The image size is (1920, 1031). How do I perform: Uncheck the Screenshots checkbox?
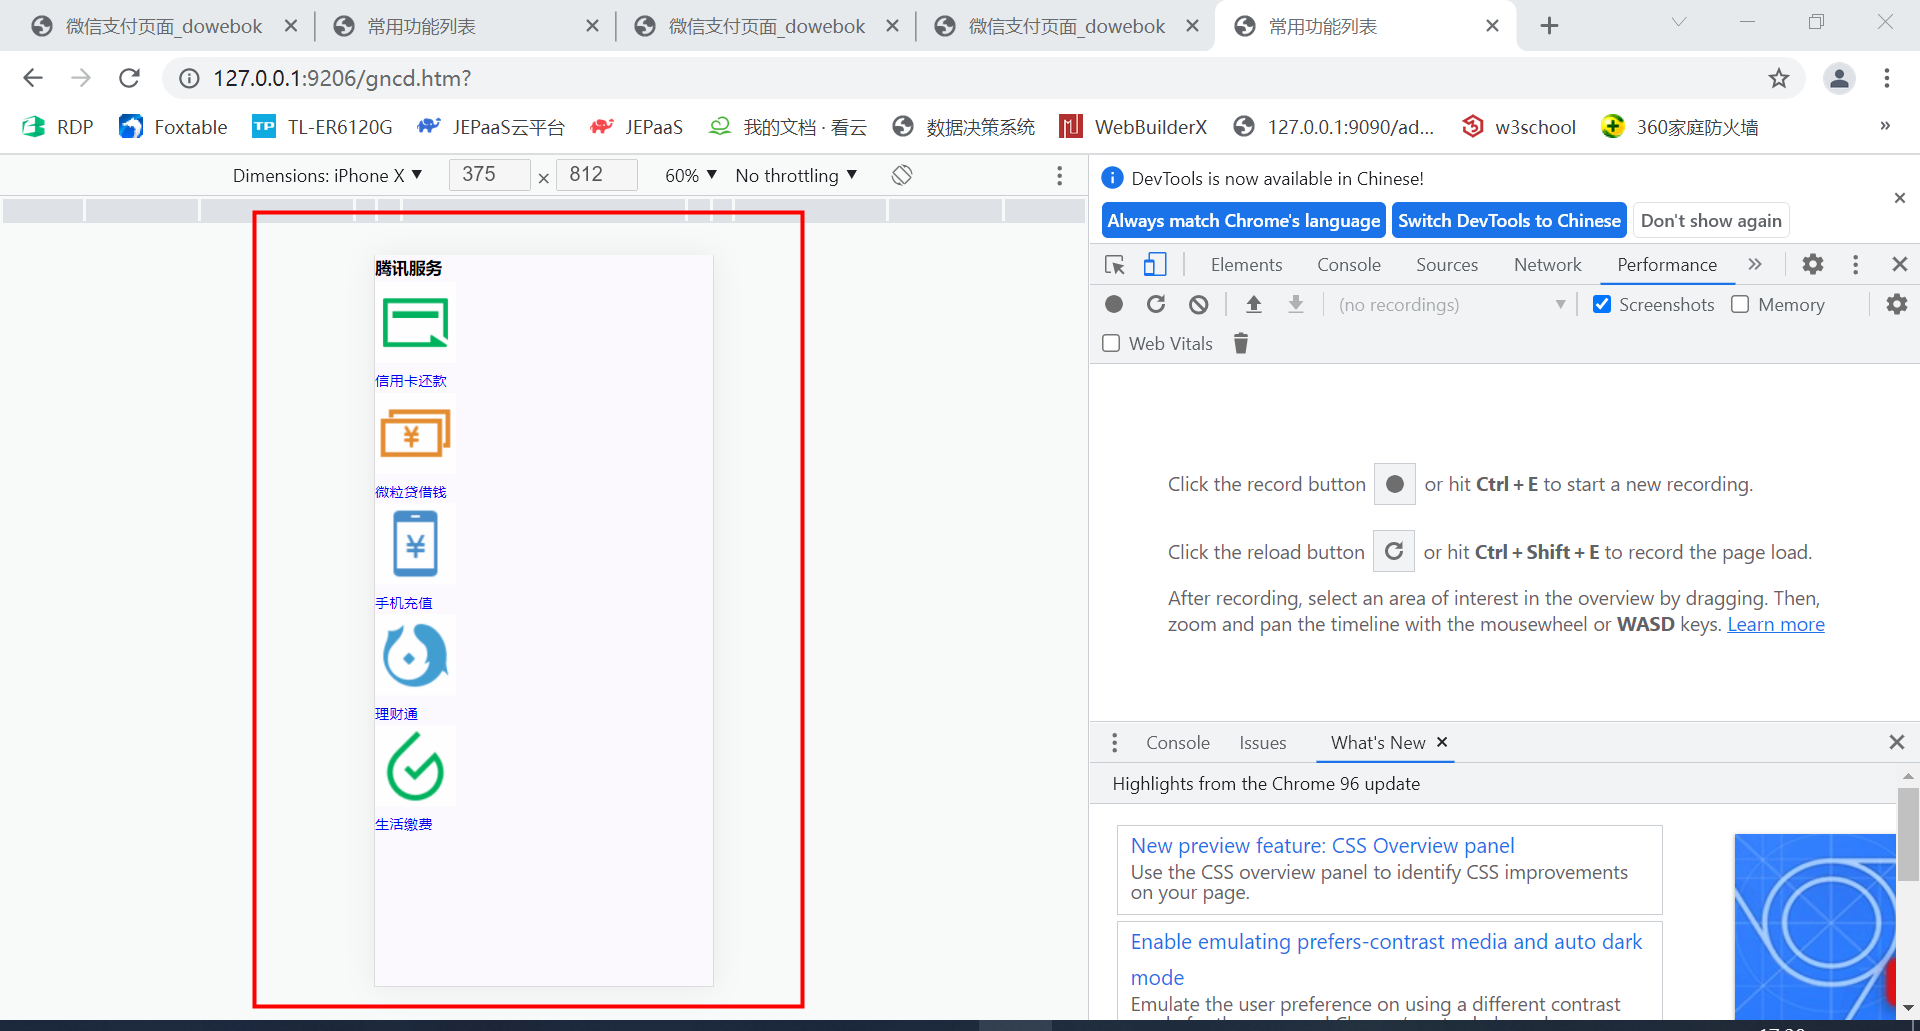(1602, 304)
